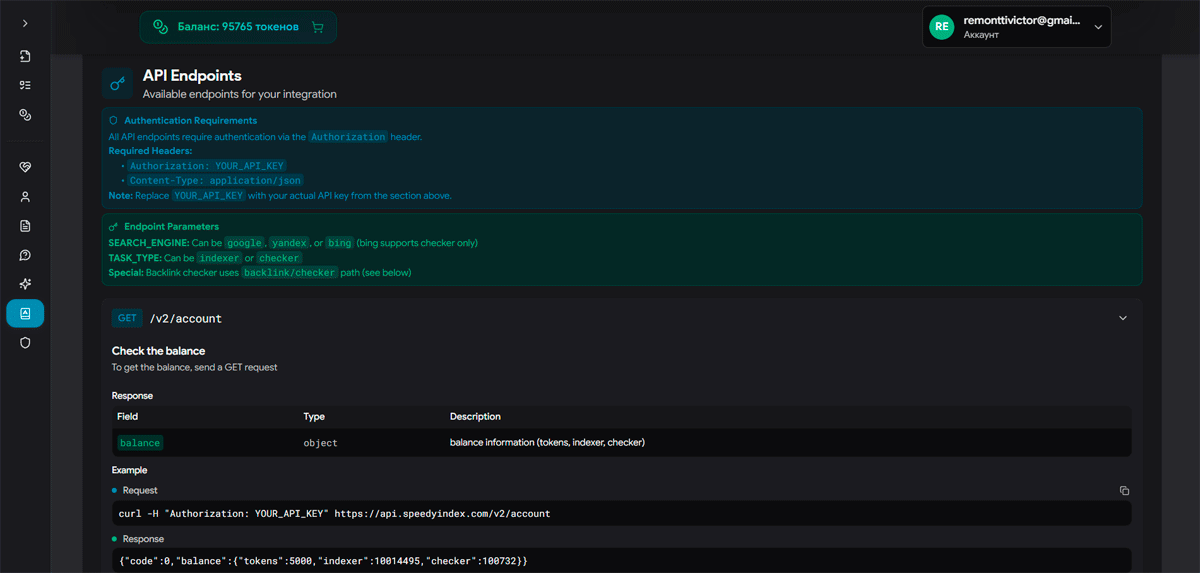Click the GET method badge
The width and height of the screenshot is (1200, 573).
(x=127, y=318)
